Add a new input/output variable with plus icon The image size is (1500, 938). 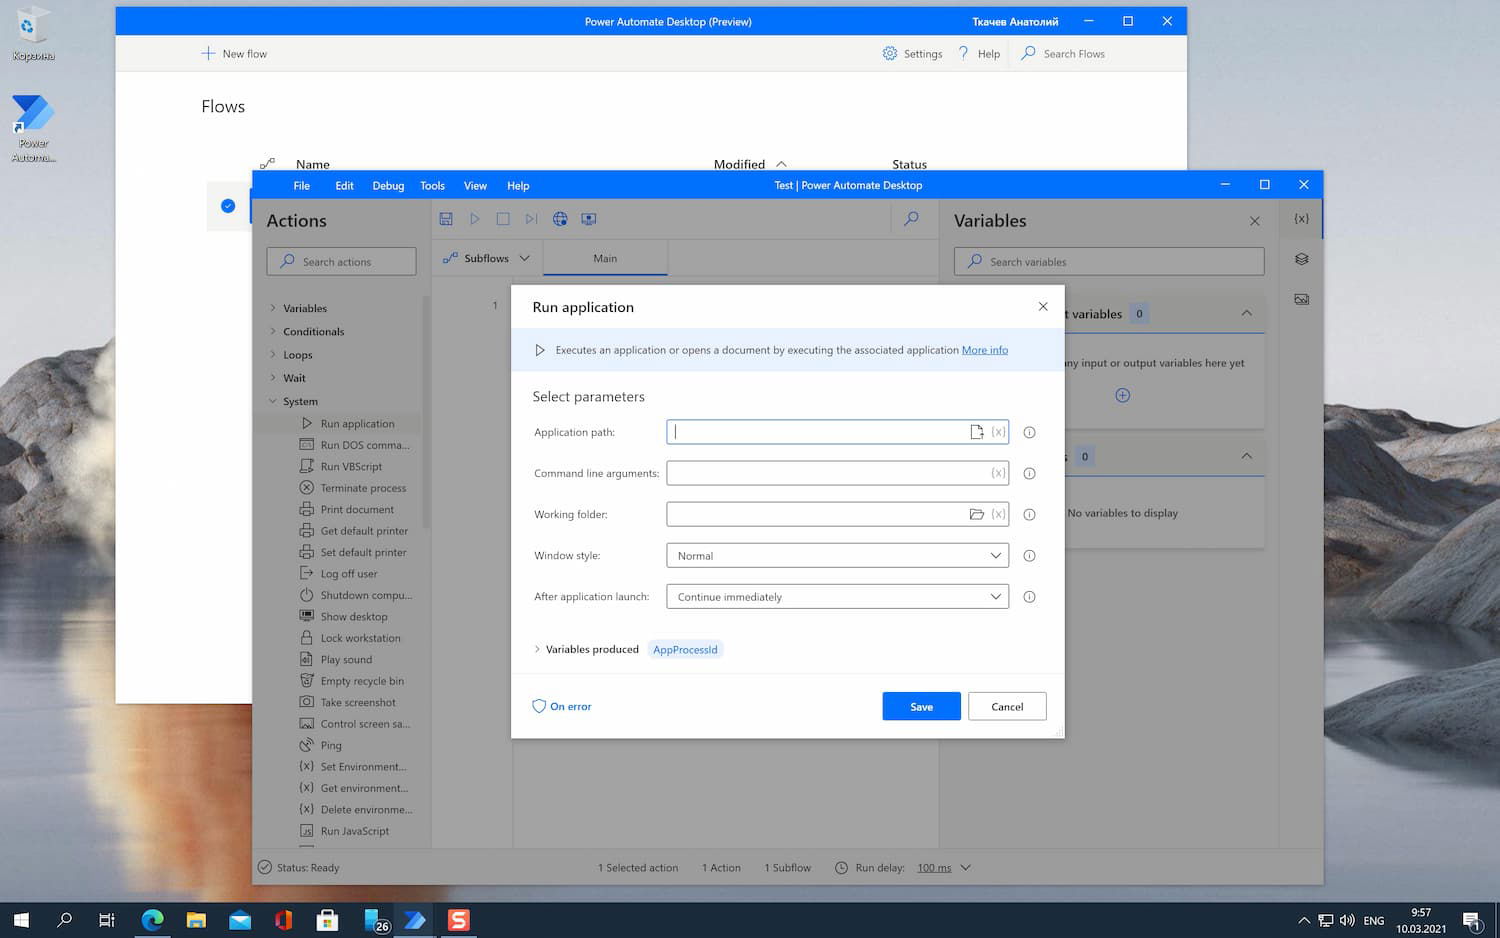coord(1122,395)
